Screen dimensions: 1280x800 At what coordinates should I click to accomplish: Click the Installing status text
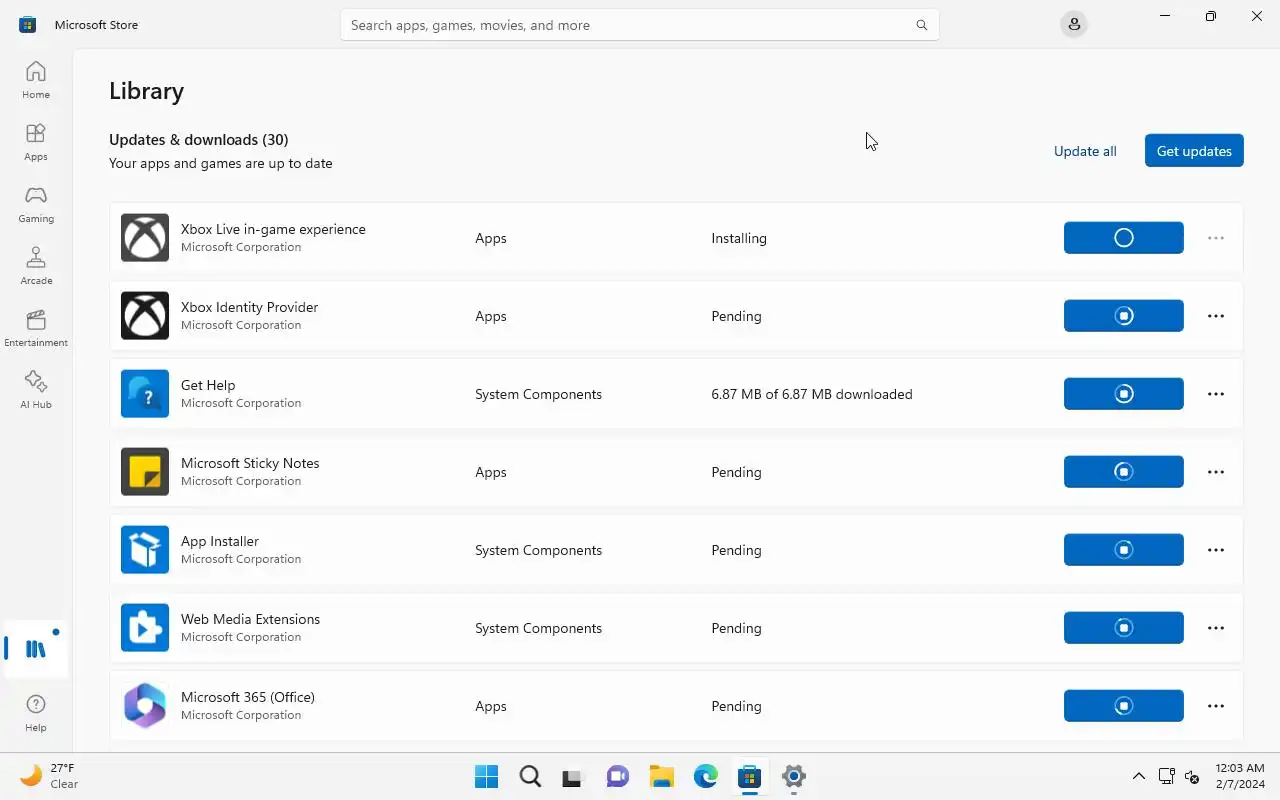(x=739, y=238)
